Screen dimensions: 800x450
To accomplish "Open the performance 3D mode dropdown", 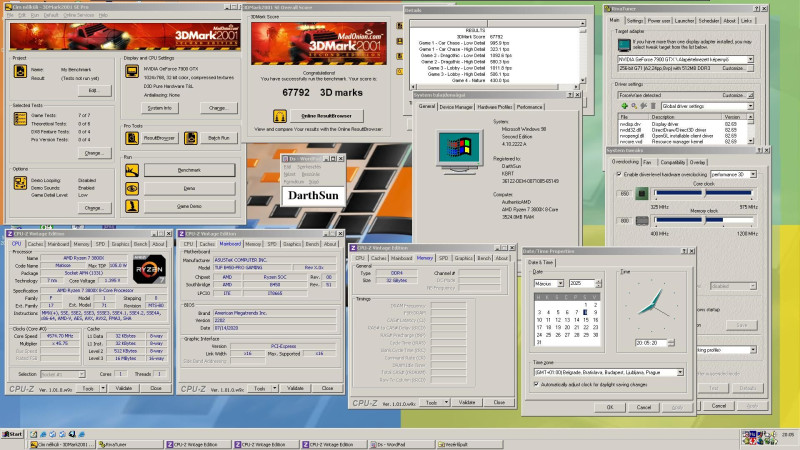I will tap(753, 174).
